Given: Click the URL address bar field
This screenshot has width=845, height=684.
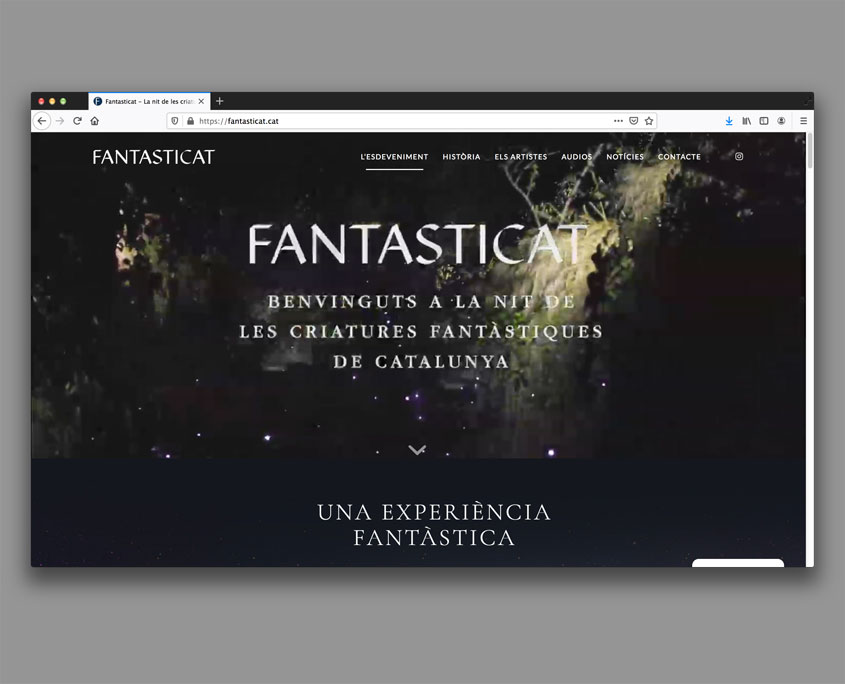Looking at the screenshot, I should (400, 121).
